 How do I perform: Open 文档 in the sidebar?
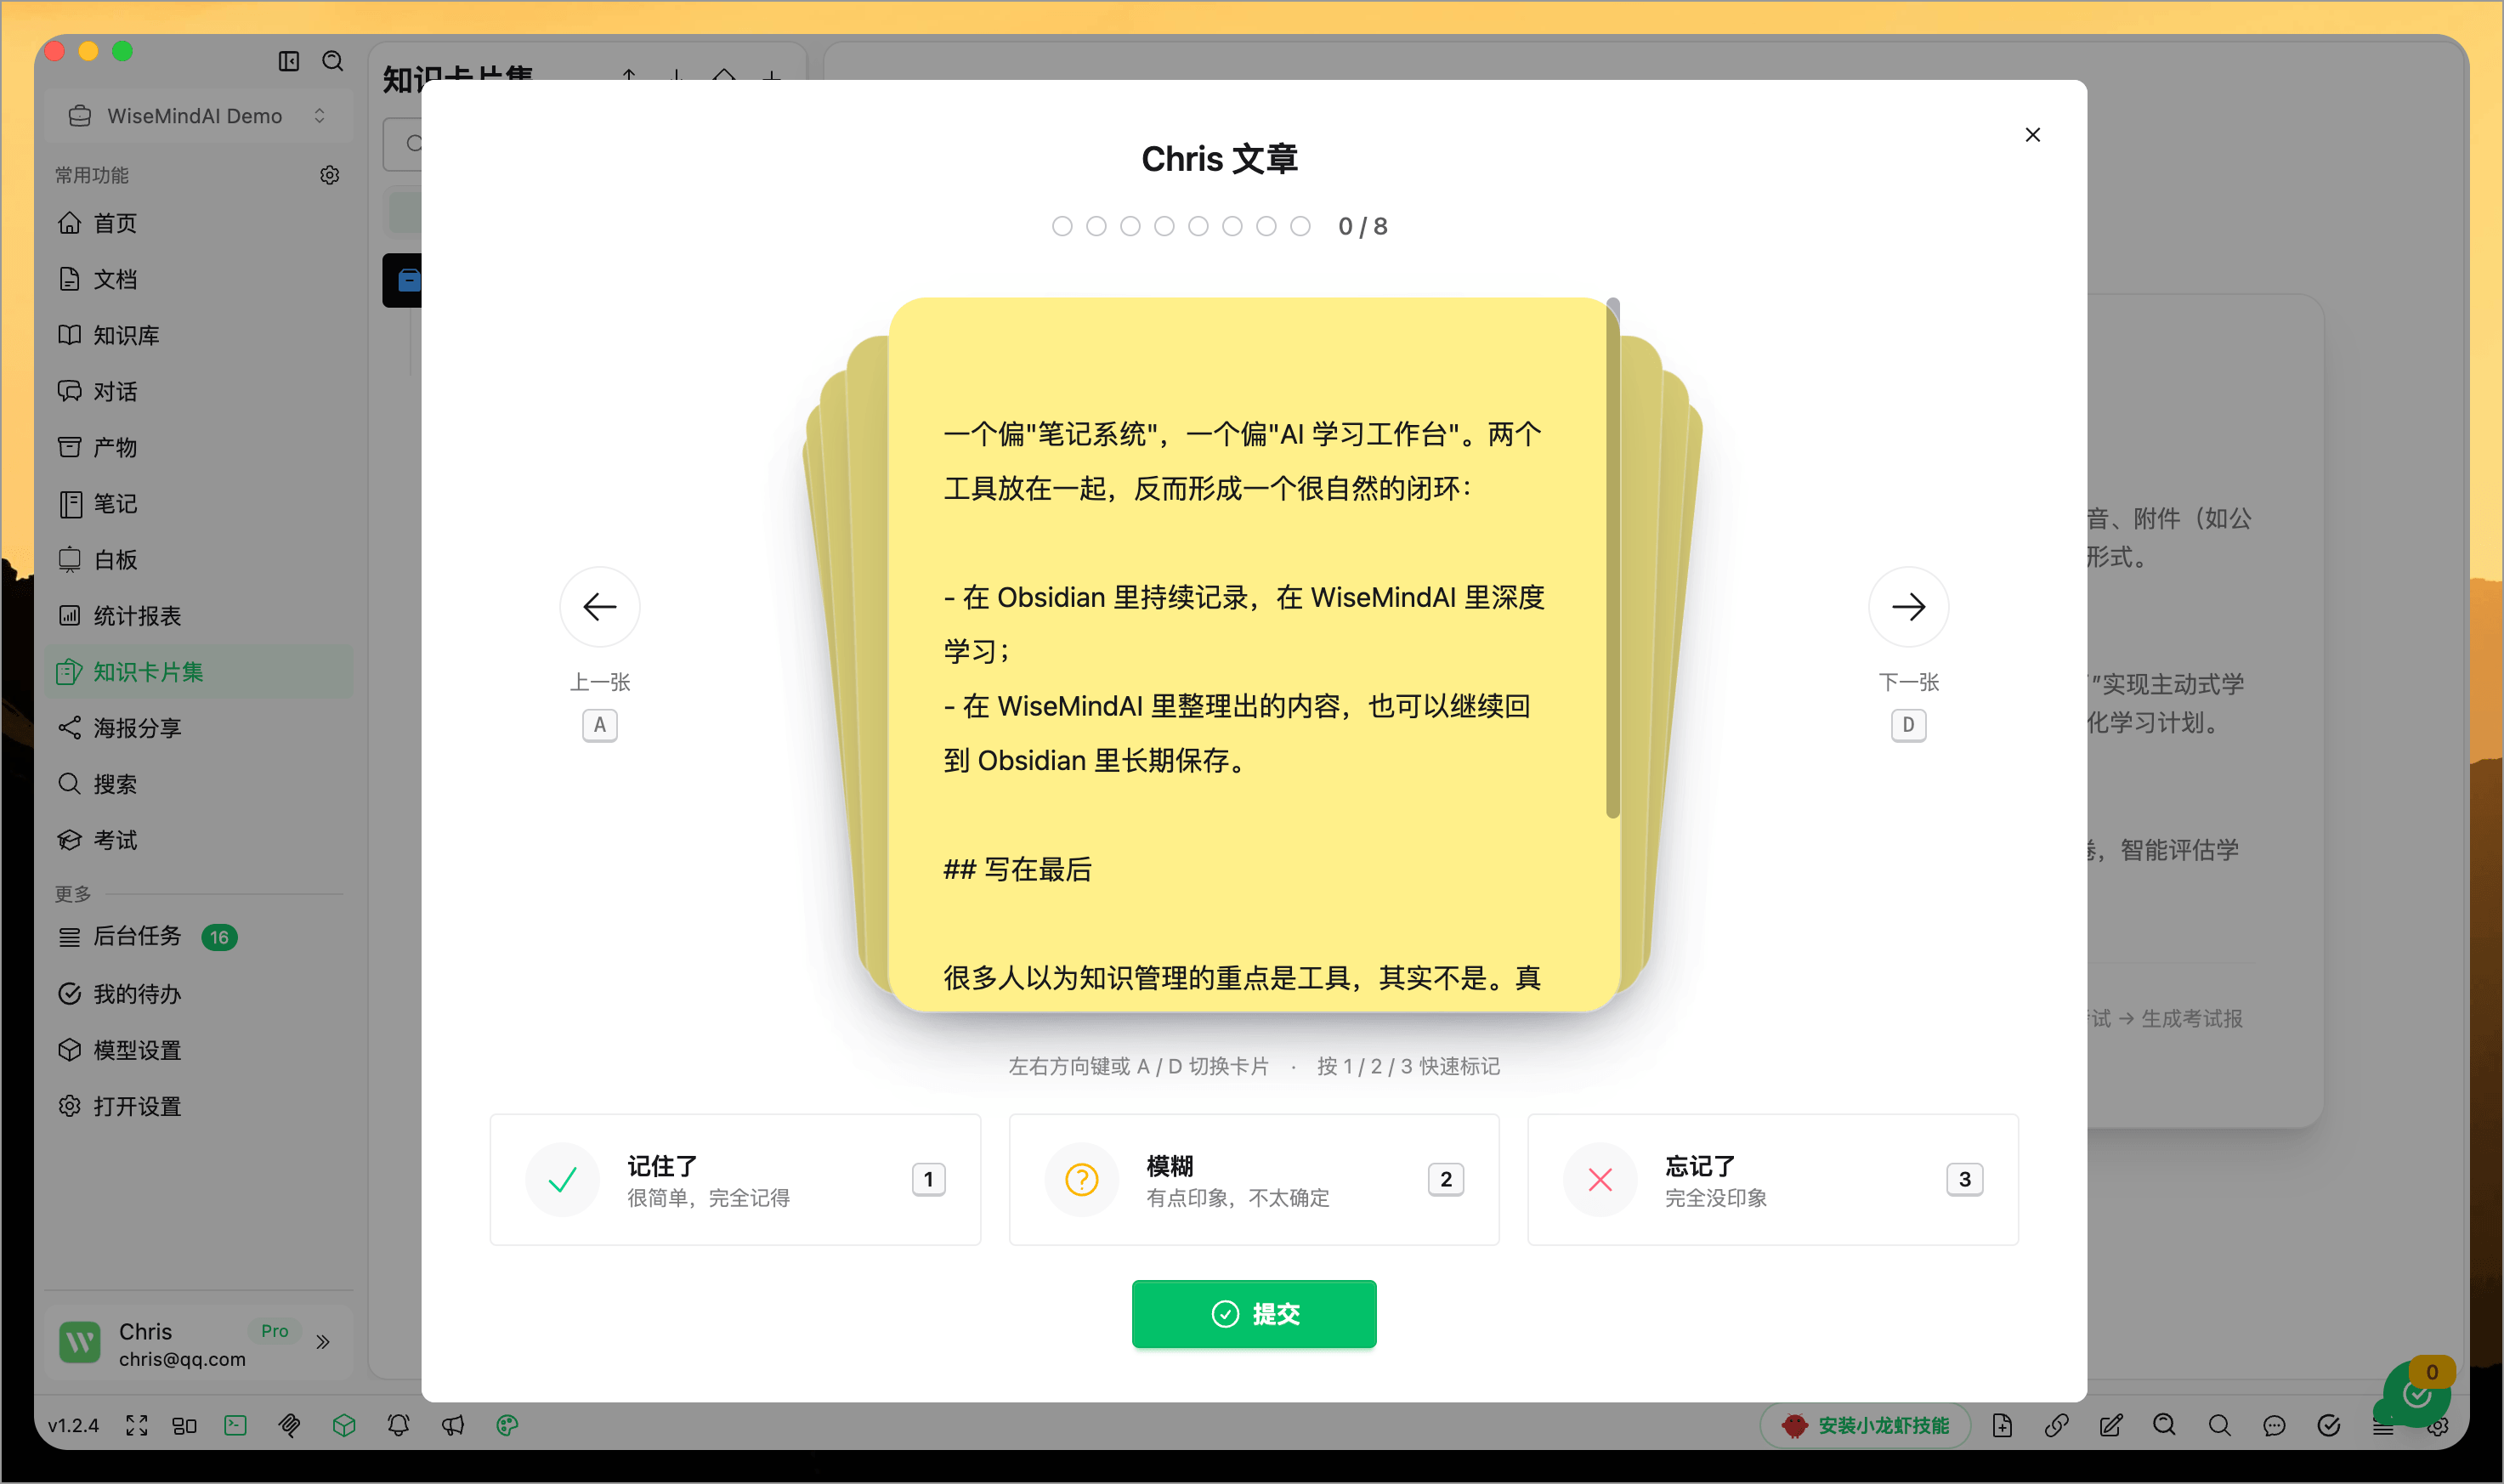[198, 279]
